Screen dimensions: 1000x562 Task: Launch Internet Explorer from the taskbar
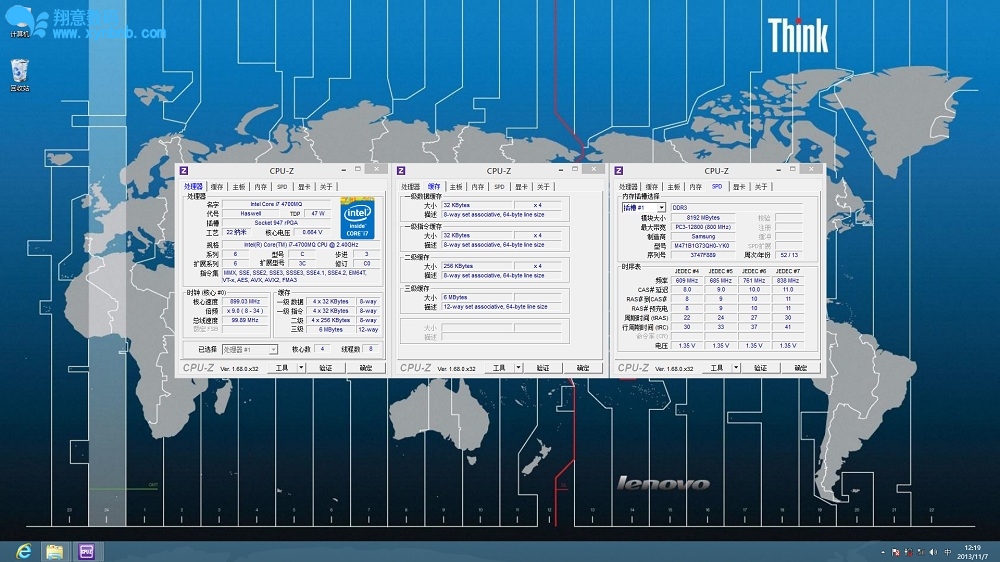(24, 552)
